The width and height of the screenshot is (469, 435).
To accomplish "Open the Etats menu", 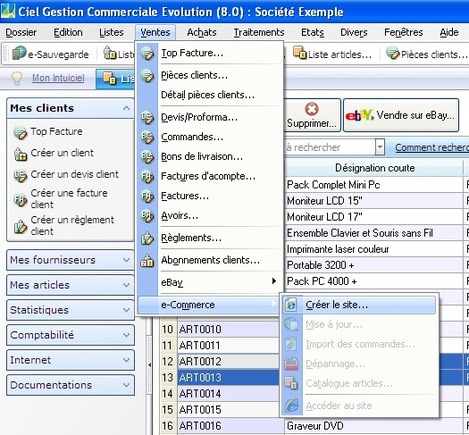I will point(312,33).
